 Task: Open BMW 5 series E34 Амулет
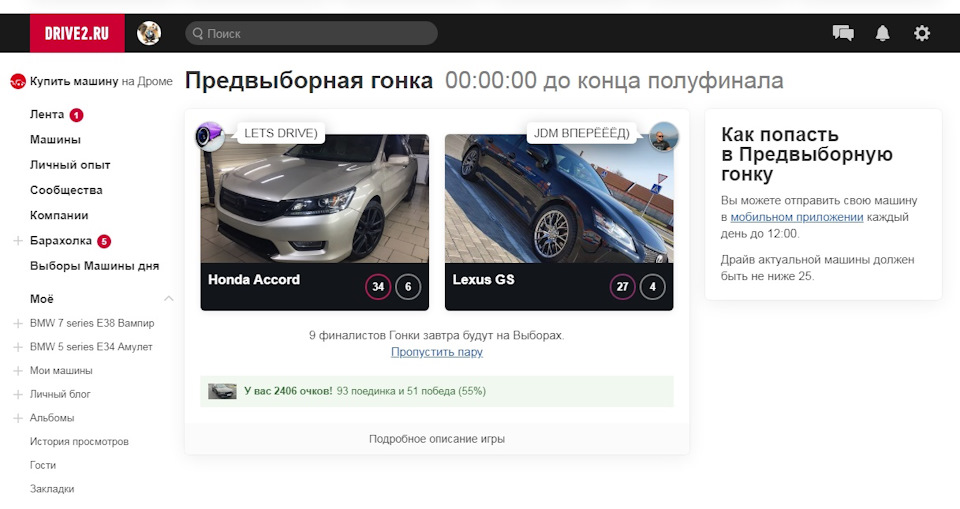tap(91, 347)
